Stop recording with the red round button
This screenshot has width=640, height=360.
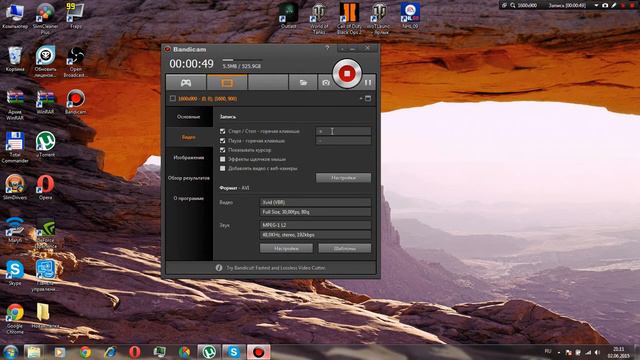[x=347, y=74]
